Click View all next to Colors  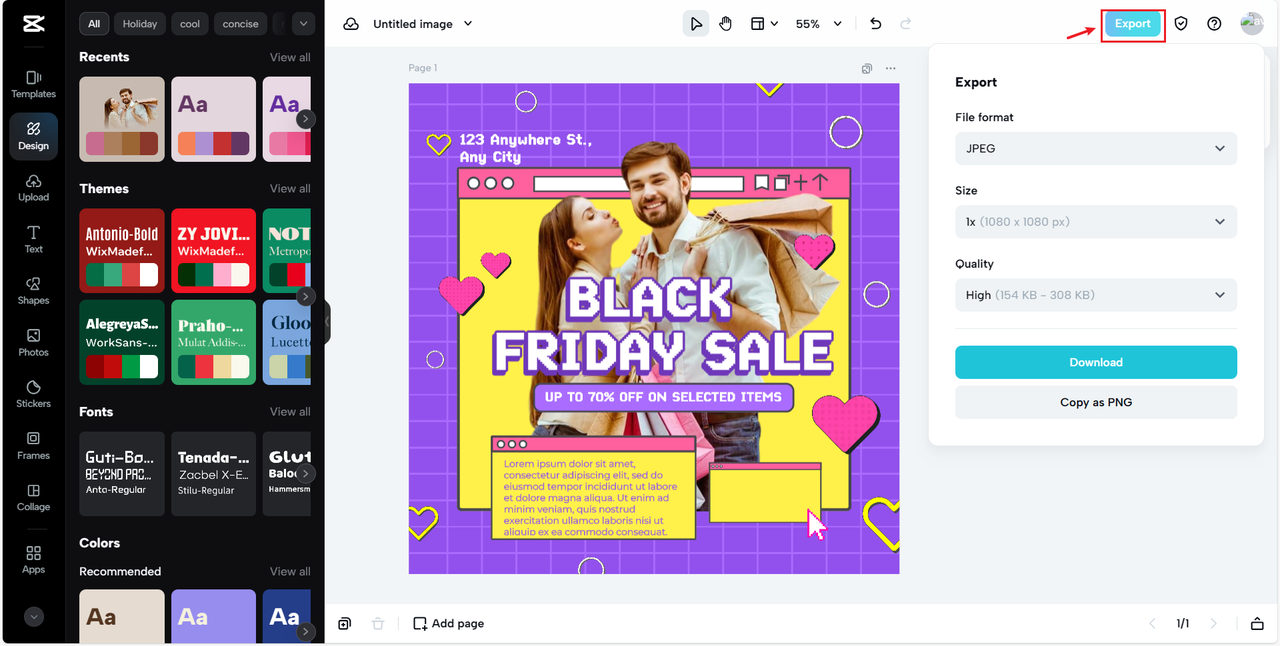(290, 571)
